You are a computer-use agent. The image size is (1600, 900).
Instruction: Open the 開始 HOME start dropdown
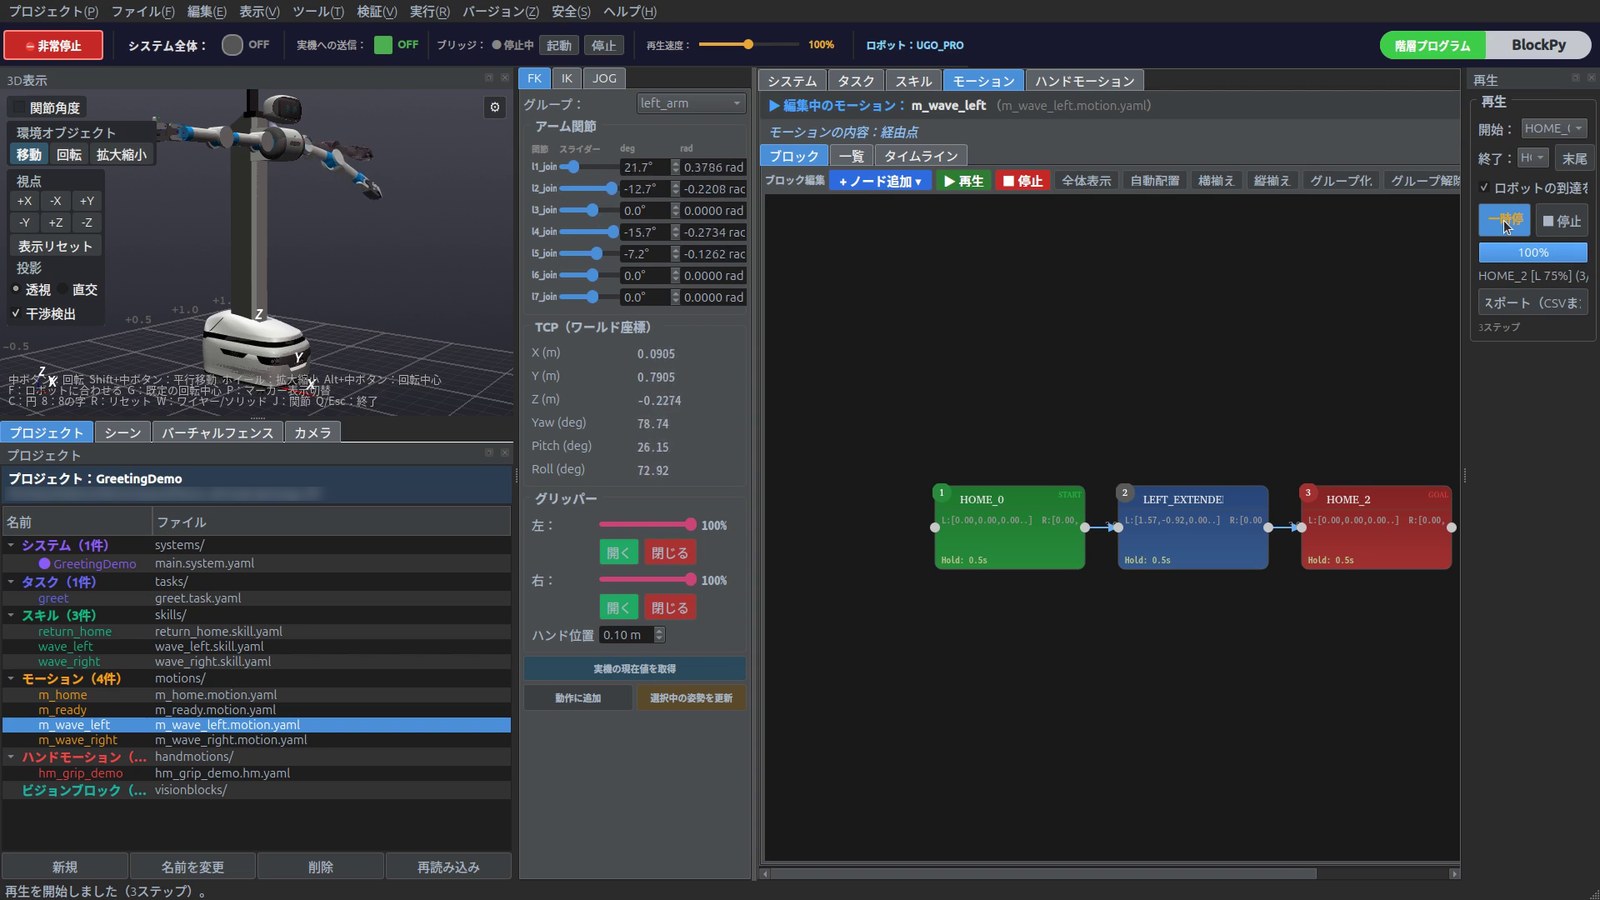coord(1554,128)
